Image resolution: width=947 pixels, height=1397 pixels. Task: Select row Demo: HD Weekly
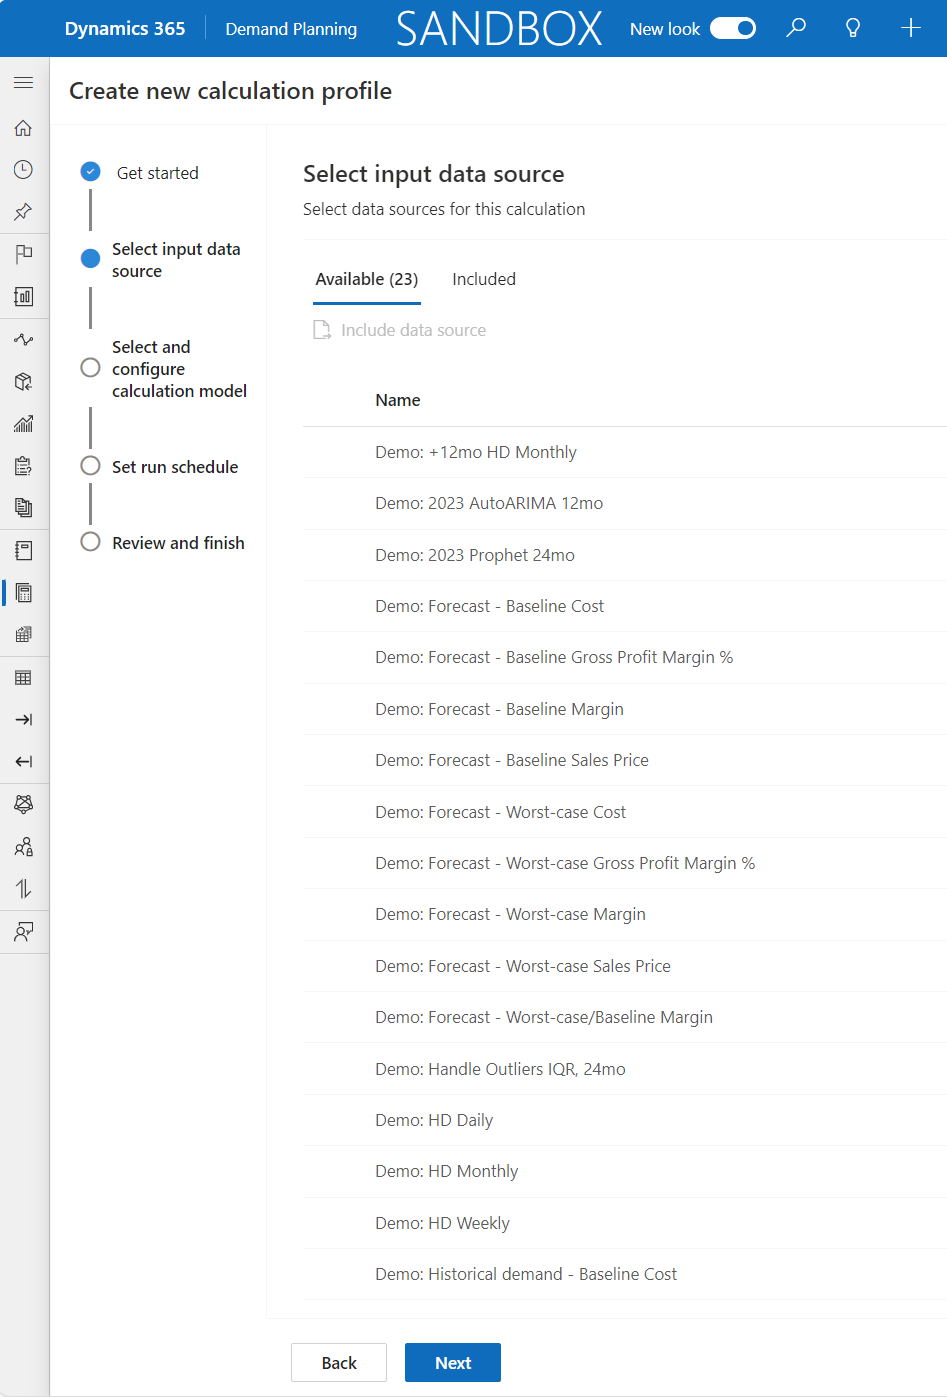625,1223
